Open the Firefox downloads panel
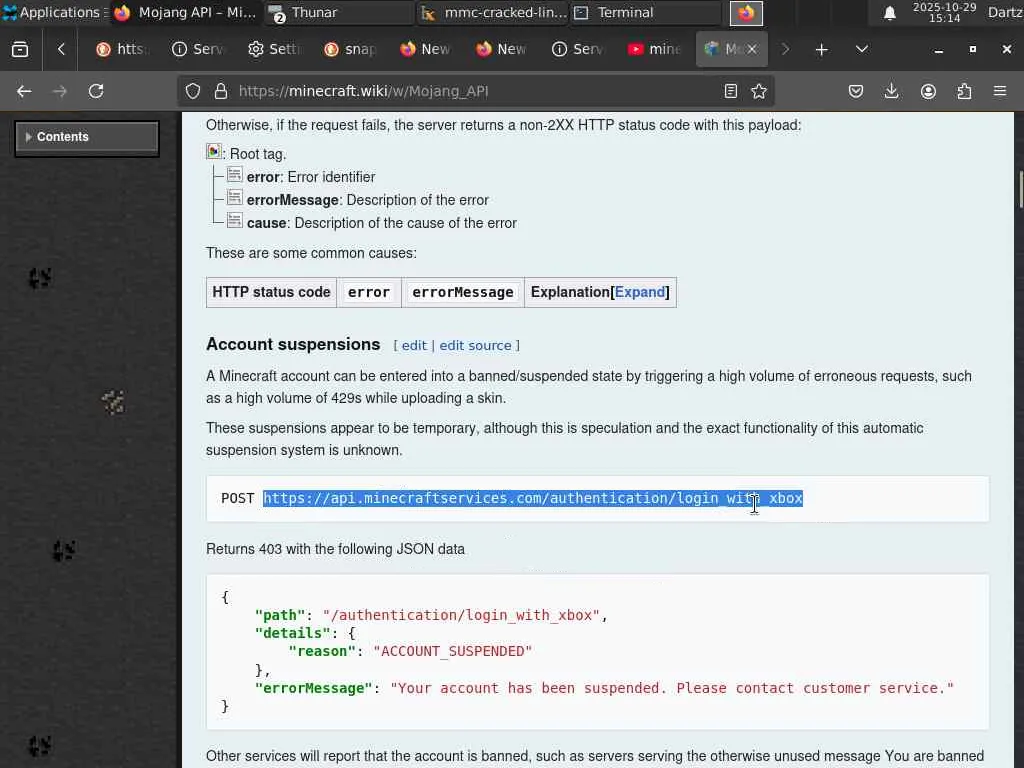The width and height of the screenshot is (1024, 768). 891,91
